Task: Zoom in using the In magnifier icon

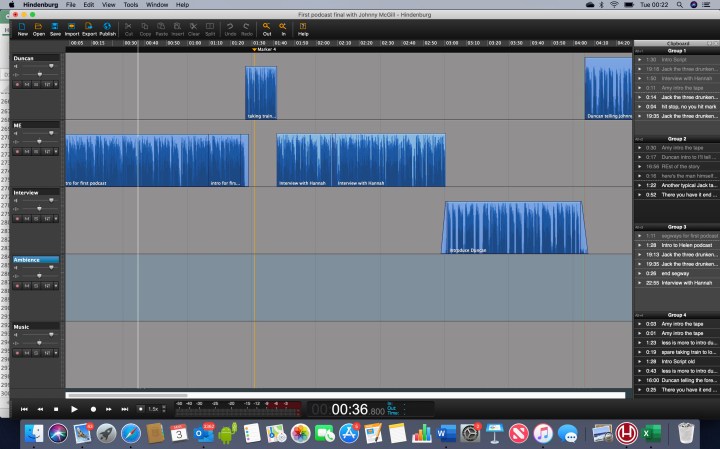Action: point(283,27)
